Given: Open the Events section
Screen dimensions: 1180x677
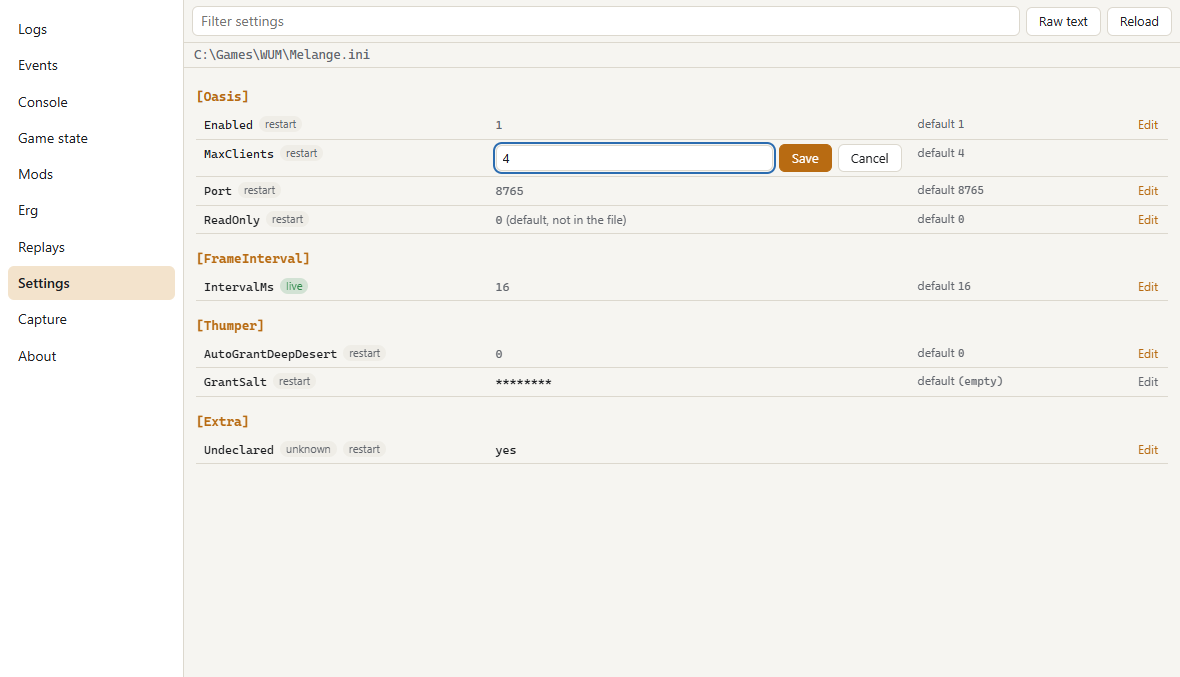Looking at the screenshot, I should pos(91,65).
